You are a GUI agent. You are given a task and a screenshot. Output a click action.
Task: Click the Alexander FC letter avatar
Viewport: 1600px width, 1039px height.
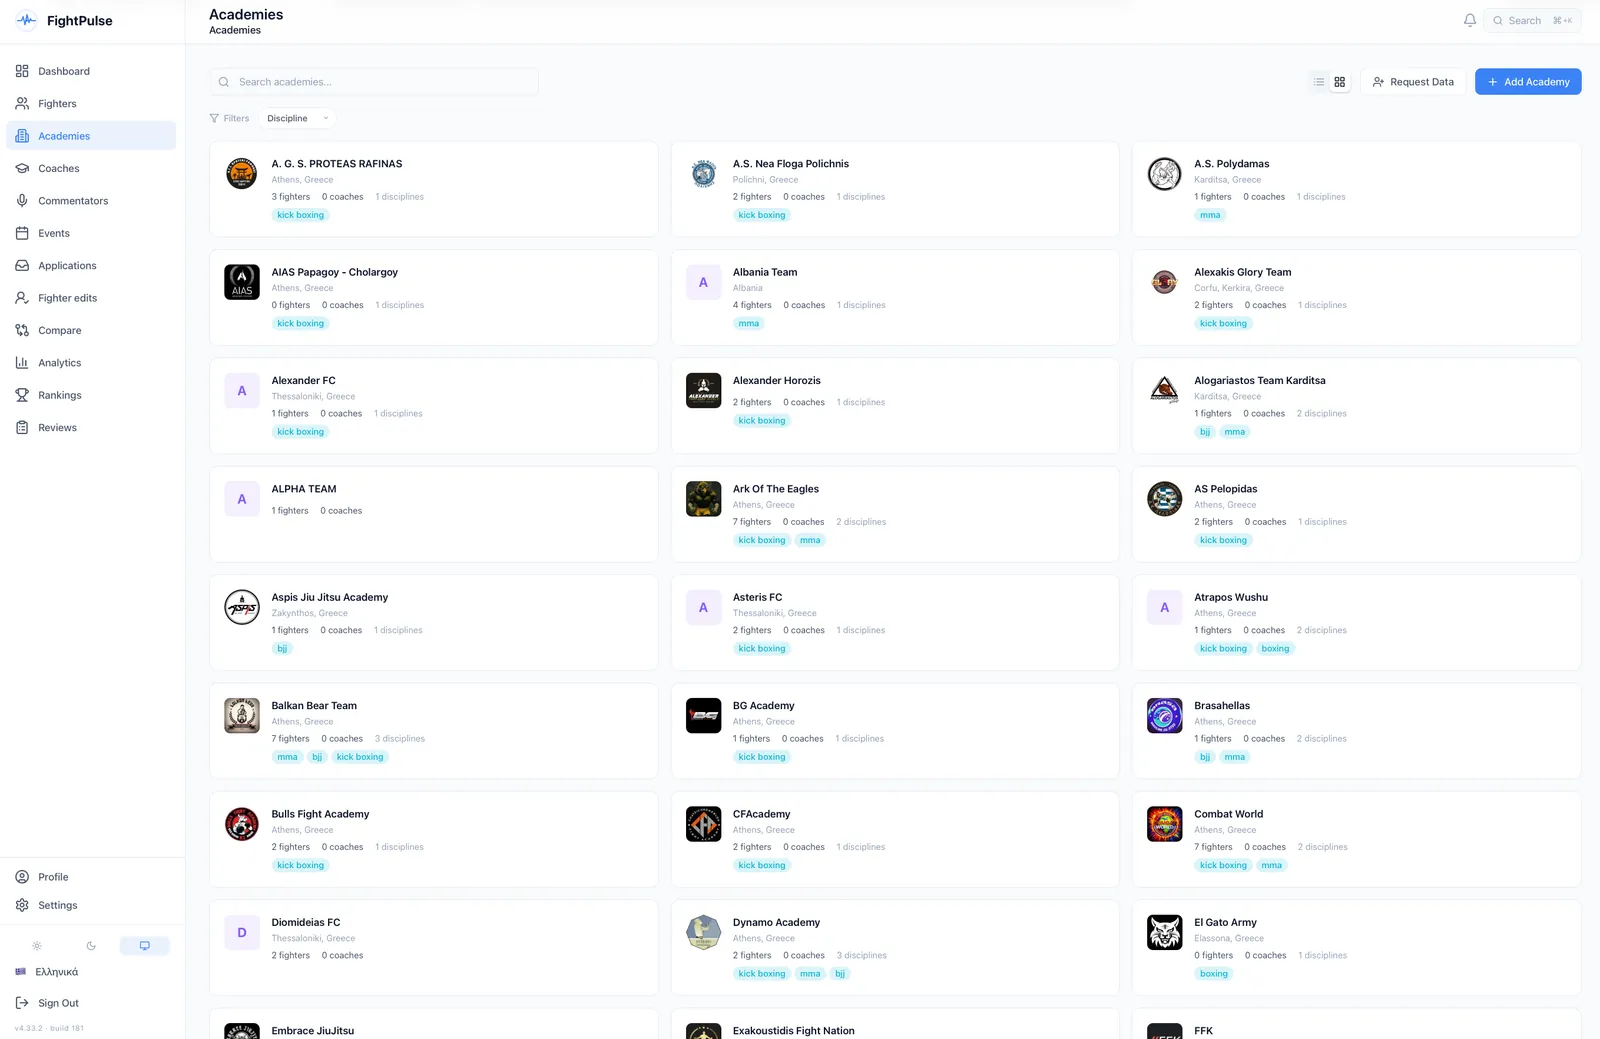[242, 391]
